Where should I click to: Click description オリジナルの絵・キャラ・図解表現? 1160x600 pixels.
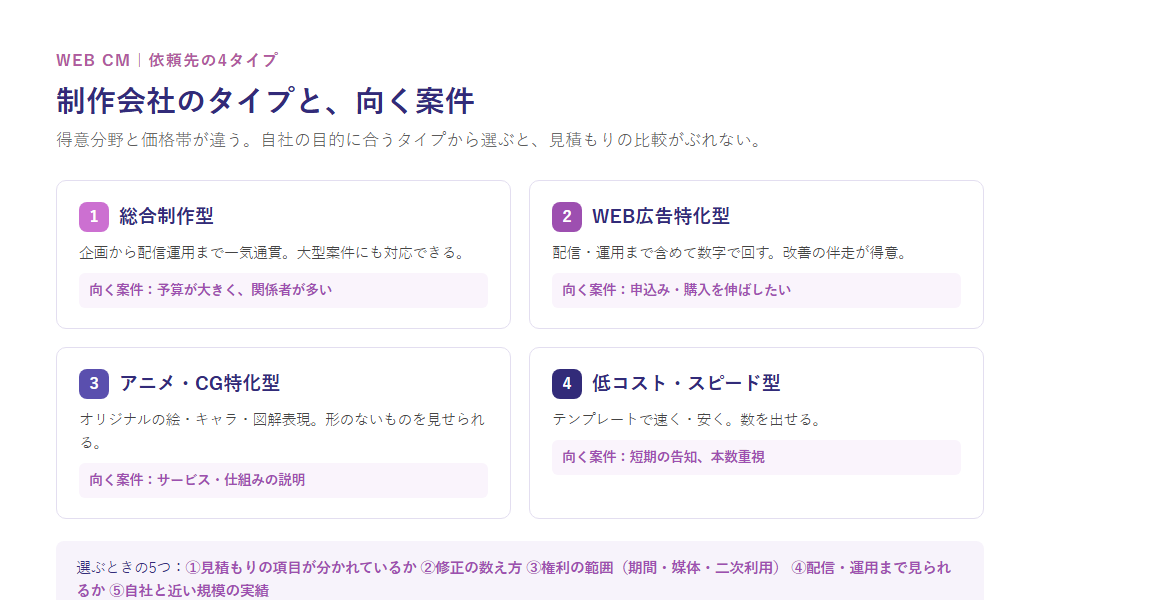click(x=283, y=431)
